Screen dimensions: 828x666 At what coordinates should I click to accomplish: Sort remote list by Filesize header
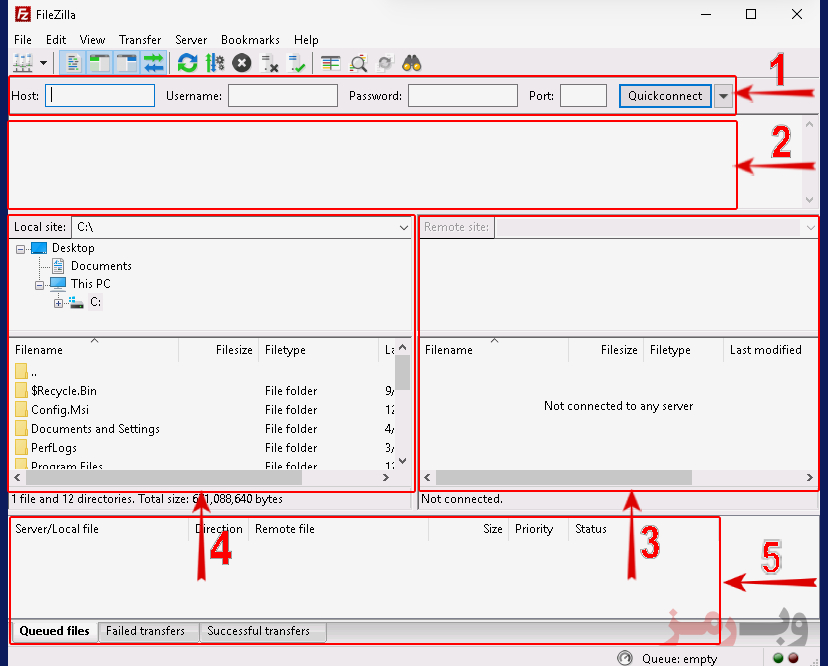coord(606,350)
